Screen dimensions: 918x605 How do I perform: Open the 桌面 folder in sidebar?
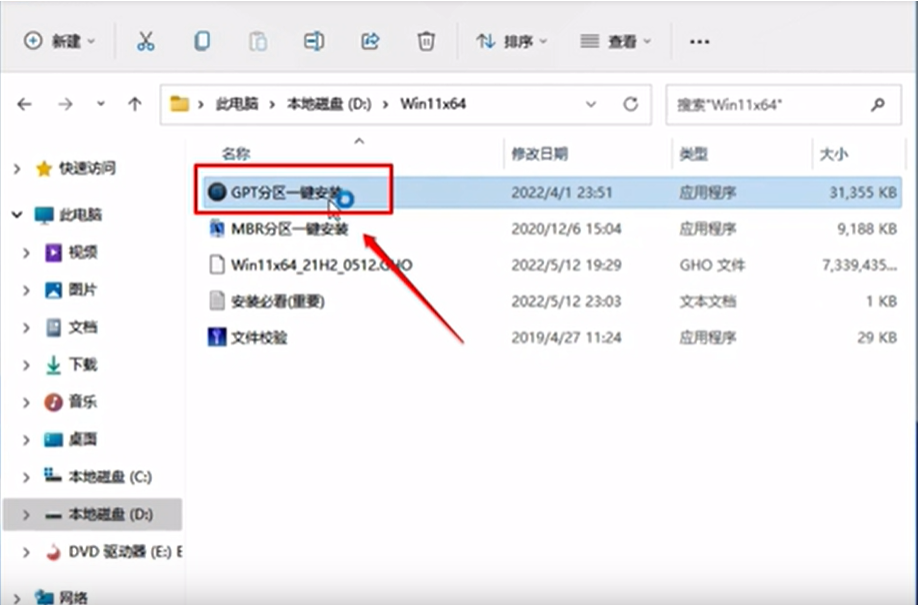83,439
